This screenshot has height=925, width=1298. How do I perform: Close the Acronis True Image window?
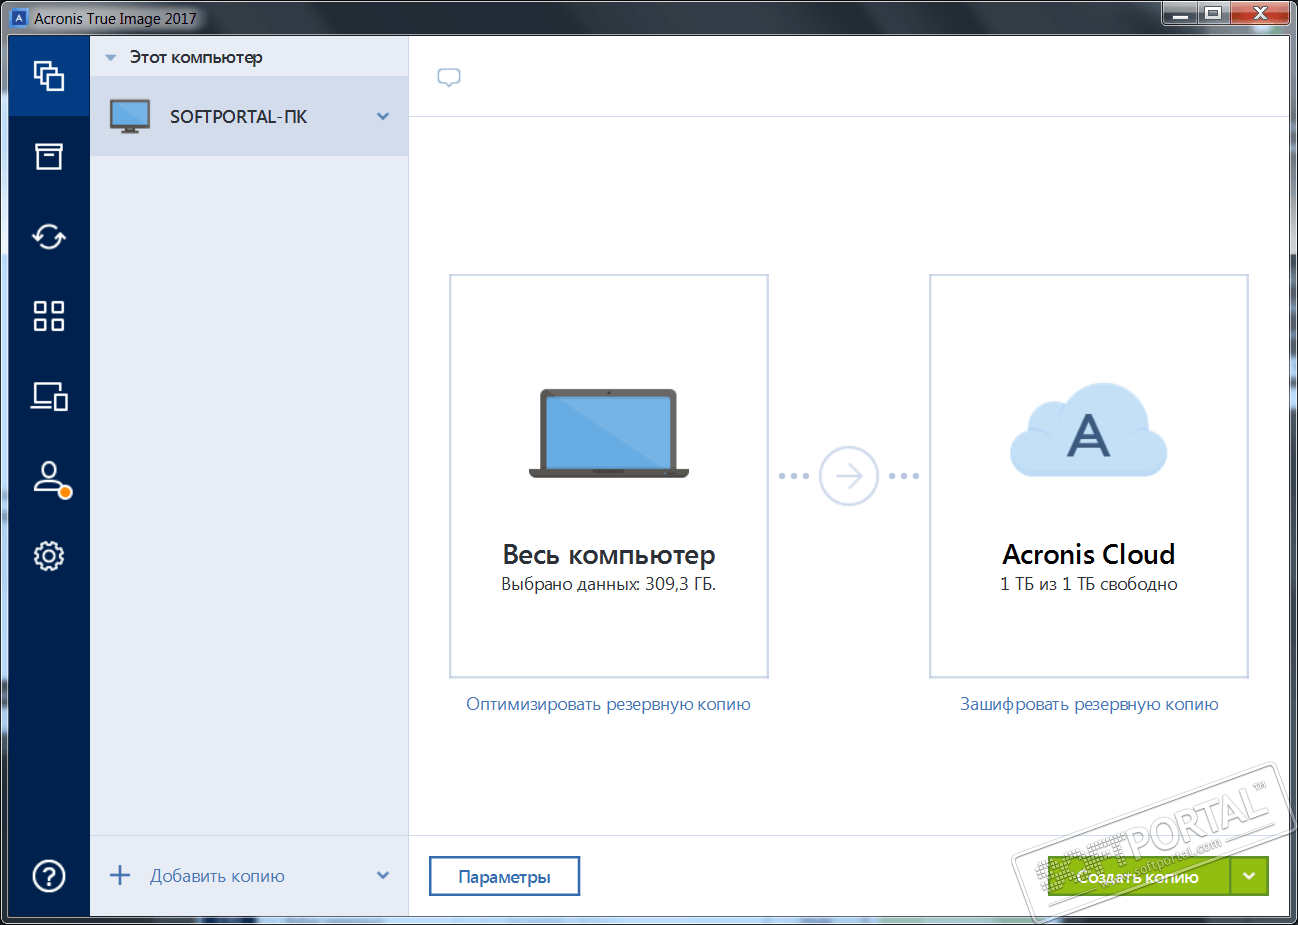(x=1260, y=13)
